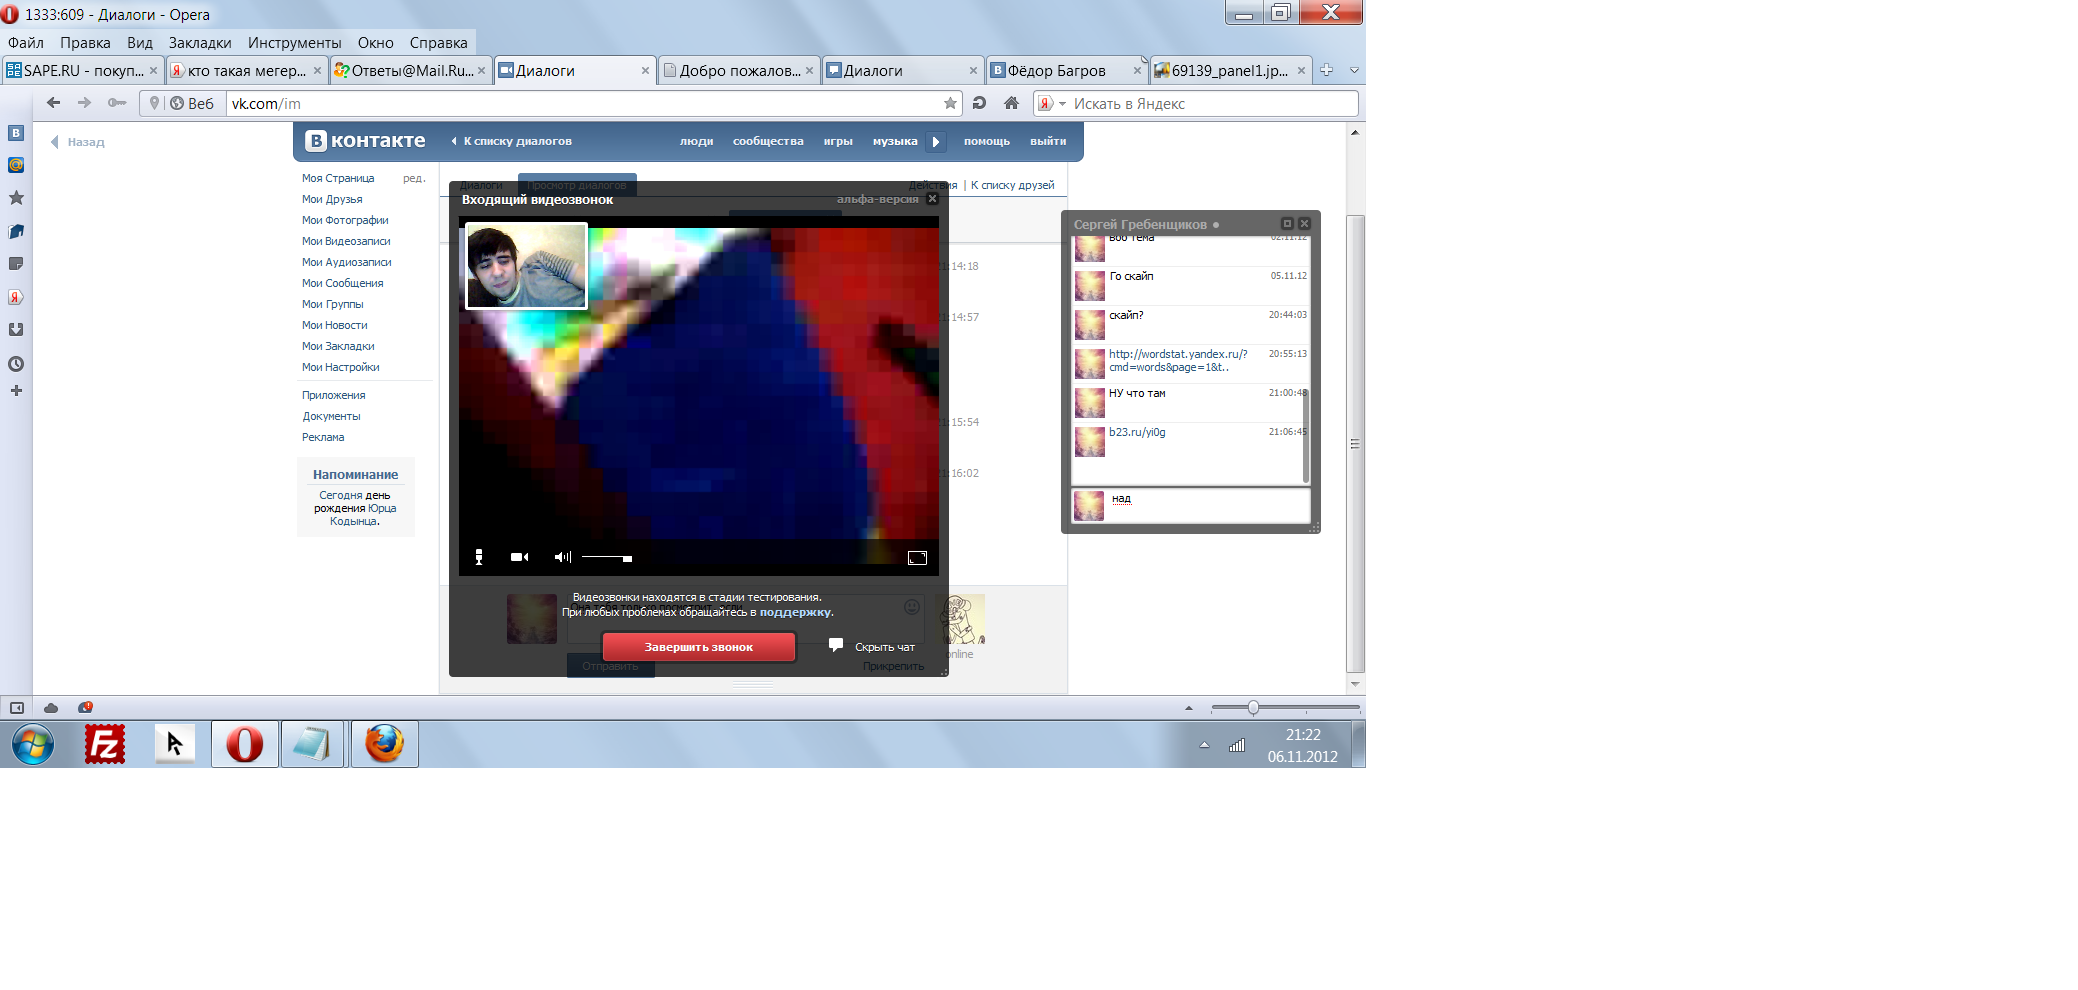Click К списку друзей link
Image resolution: width=2078 pixels, height=990 pixels.
point(1012,185)
